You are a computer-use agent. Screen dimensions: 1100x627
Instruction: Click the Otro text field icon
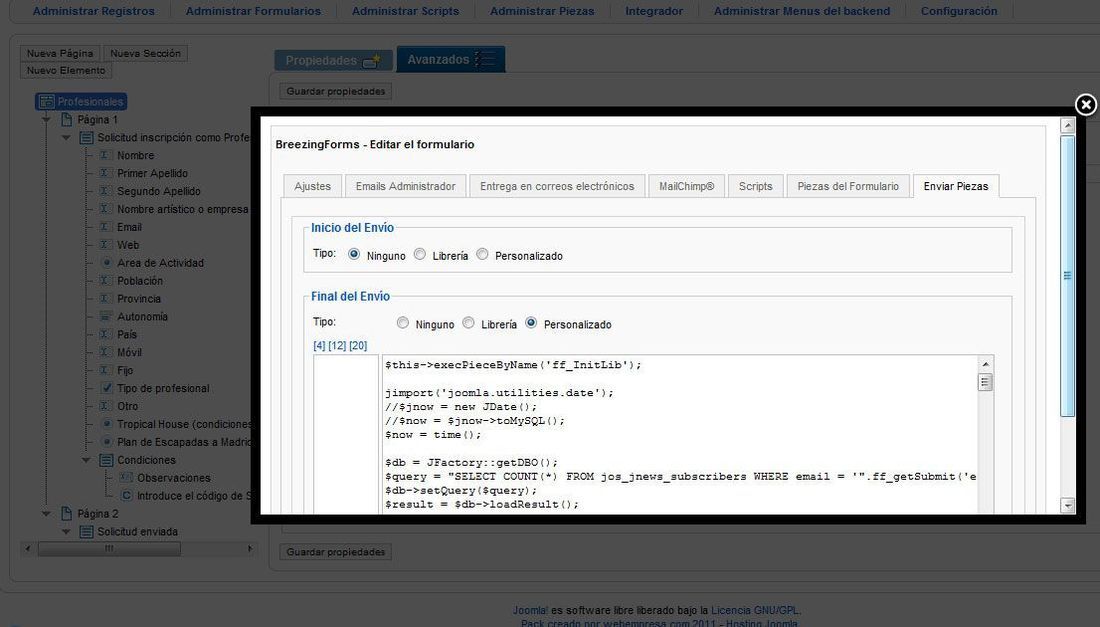[x=105, y=405]
